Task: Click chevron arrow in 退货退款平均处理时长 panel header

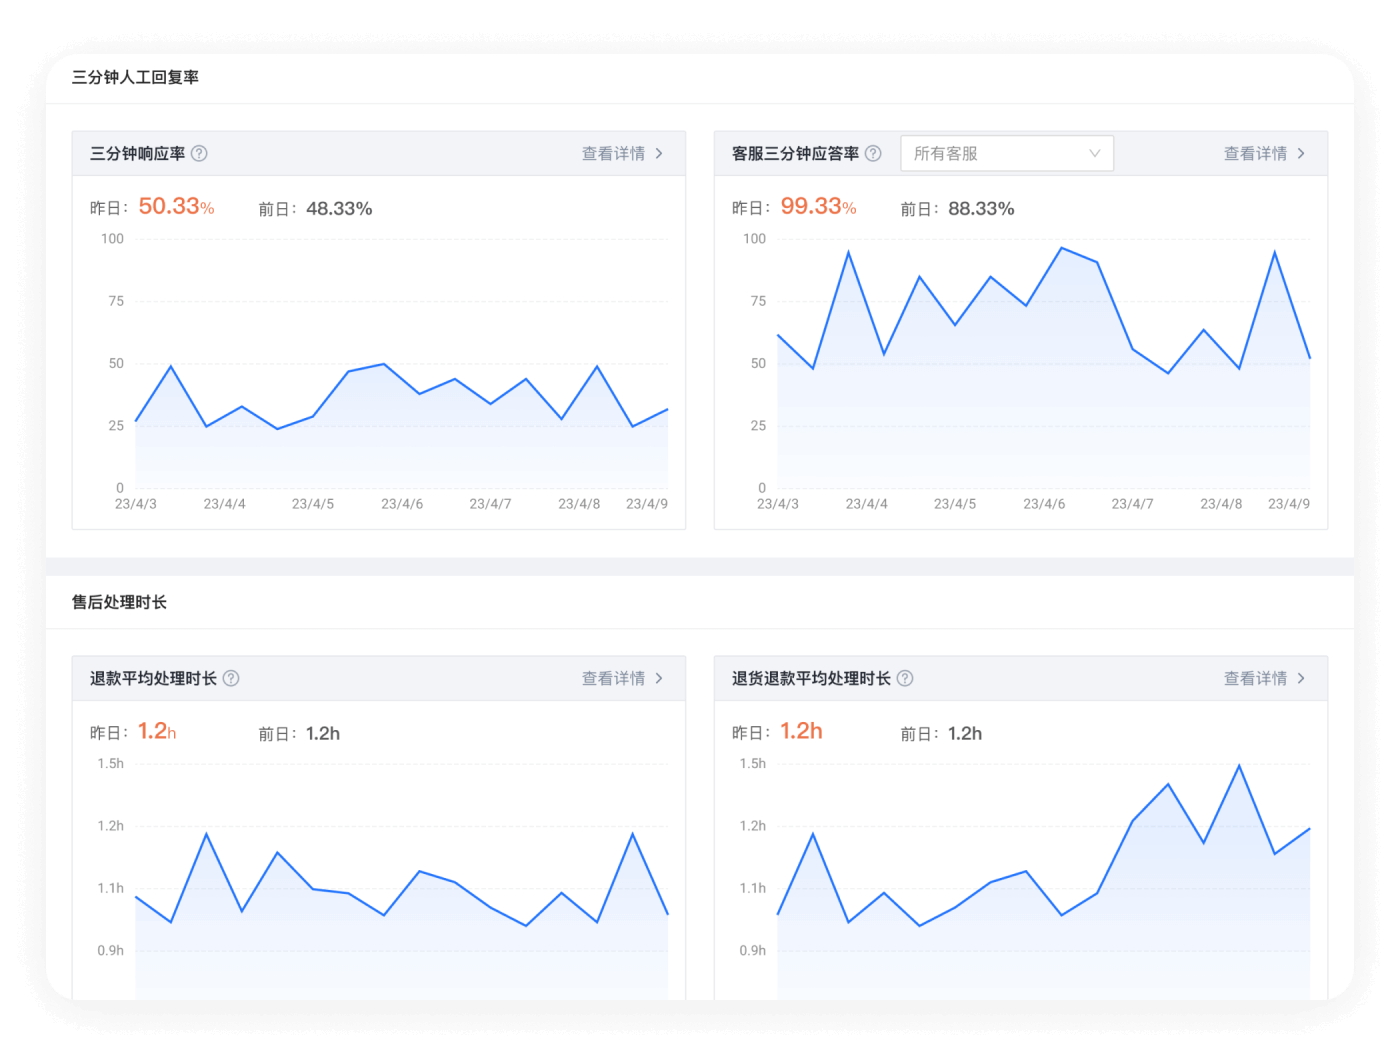Action: pyautogui.click(x=1301, y=678)
